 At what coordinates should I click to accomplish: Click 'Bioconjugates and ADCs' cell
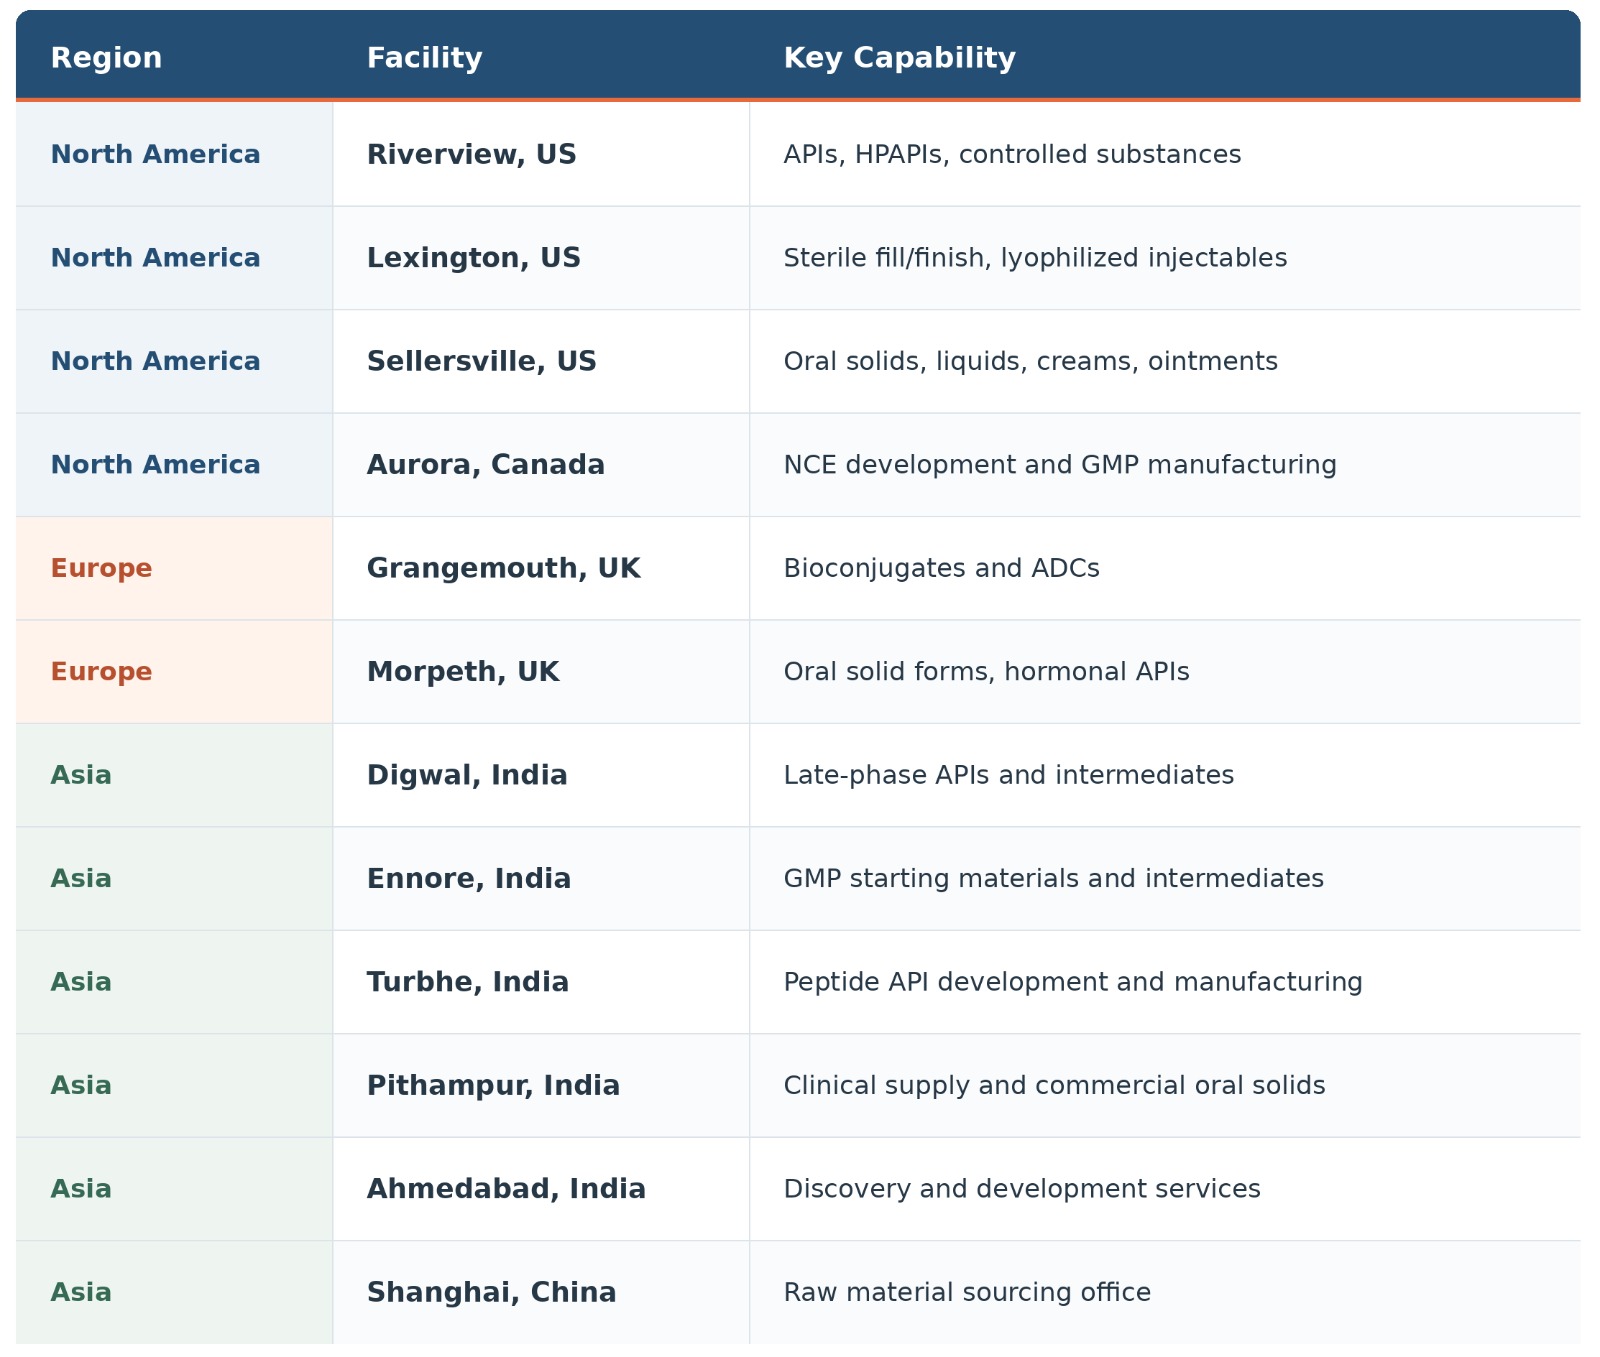[1165, 568]
